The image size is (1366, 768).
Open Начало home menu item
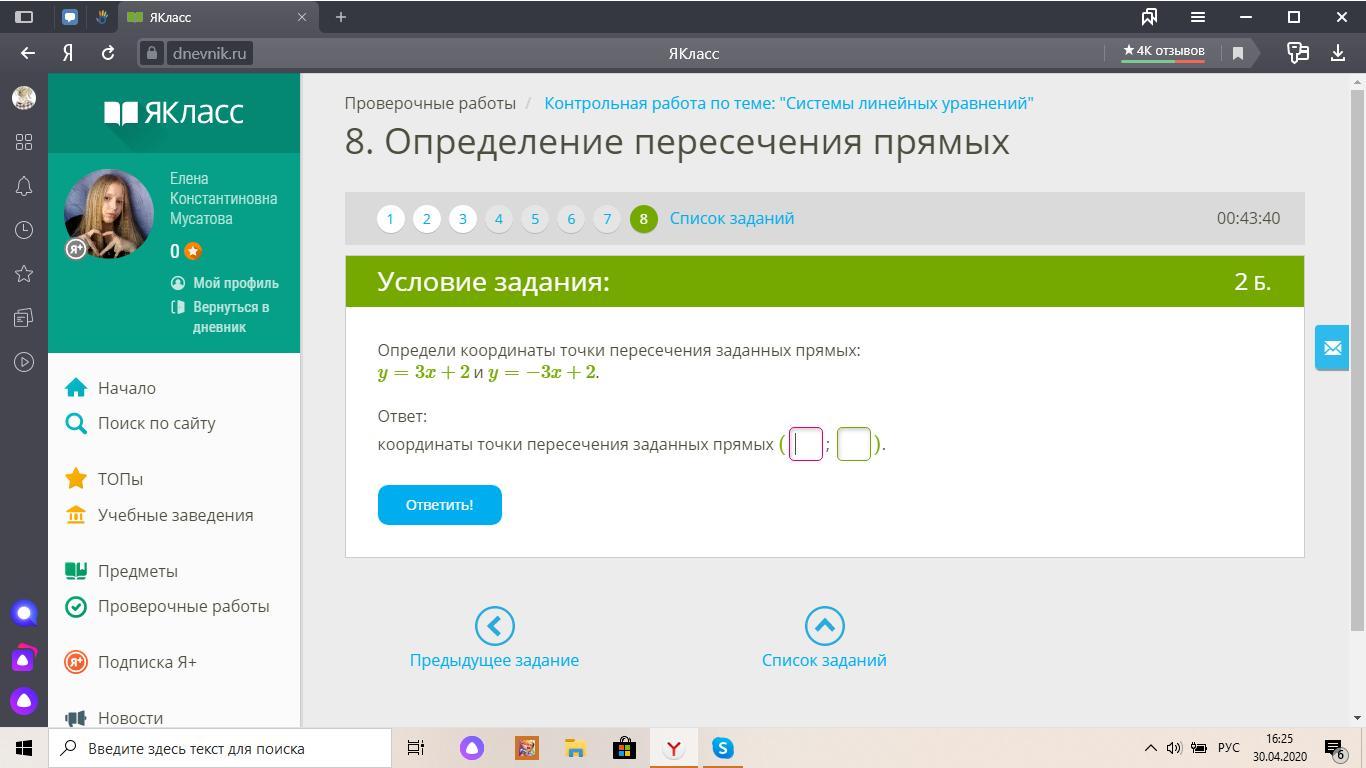(126, 388)
